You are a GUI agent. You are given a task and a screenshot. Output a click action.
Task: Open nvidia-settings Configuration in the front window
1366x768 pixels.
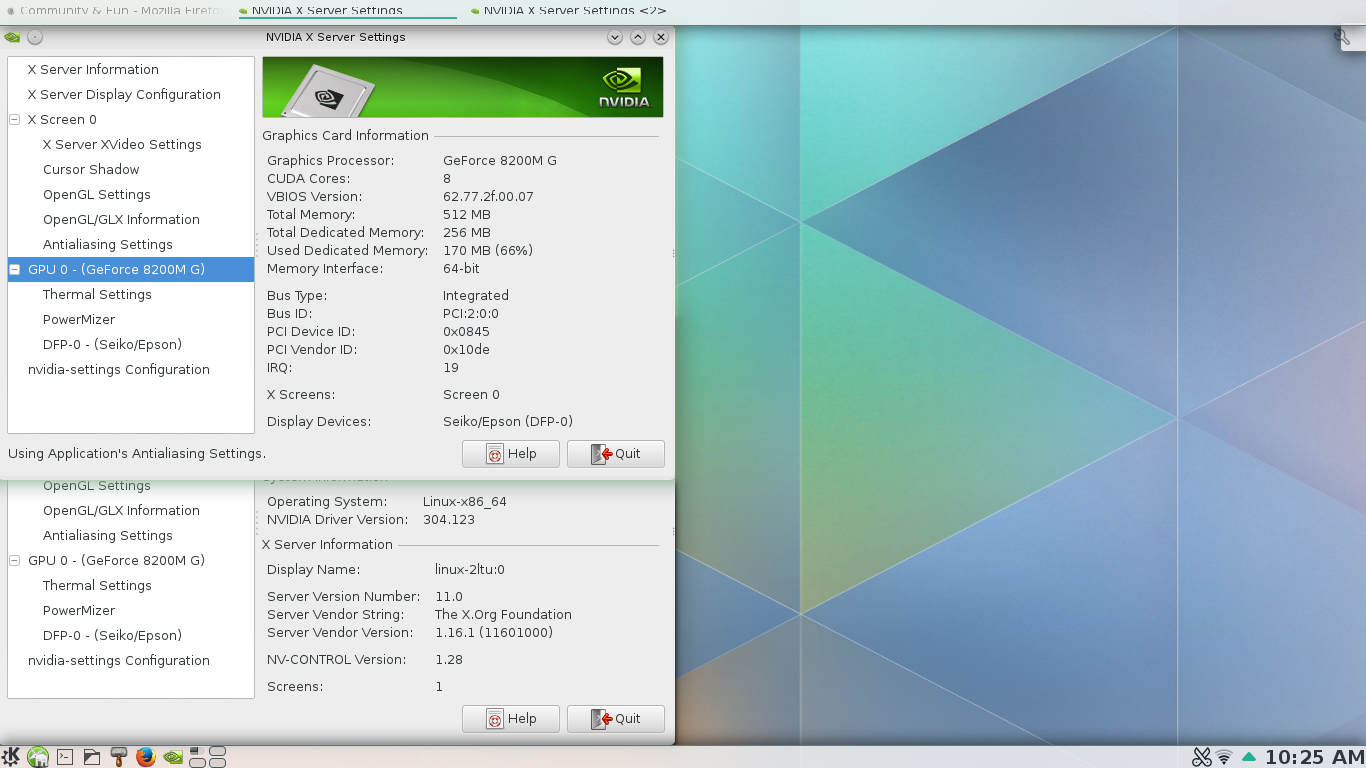click(x=119, y=369)
